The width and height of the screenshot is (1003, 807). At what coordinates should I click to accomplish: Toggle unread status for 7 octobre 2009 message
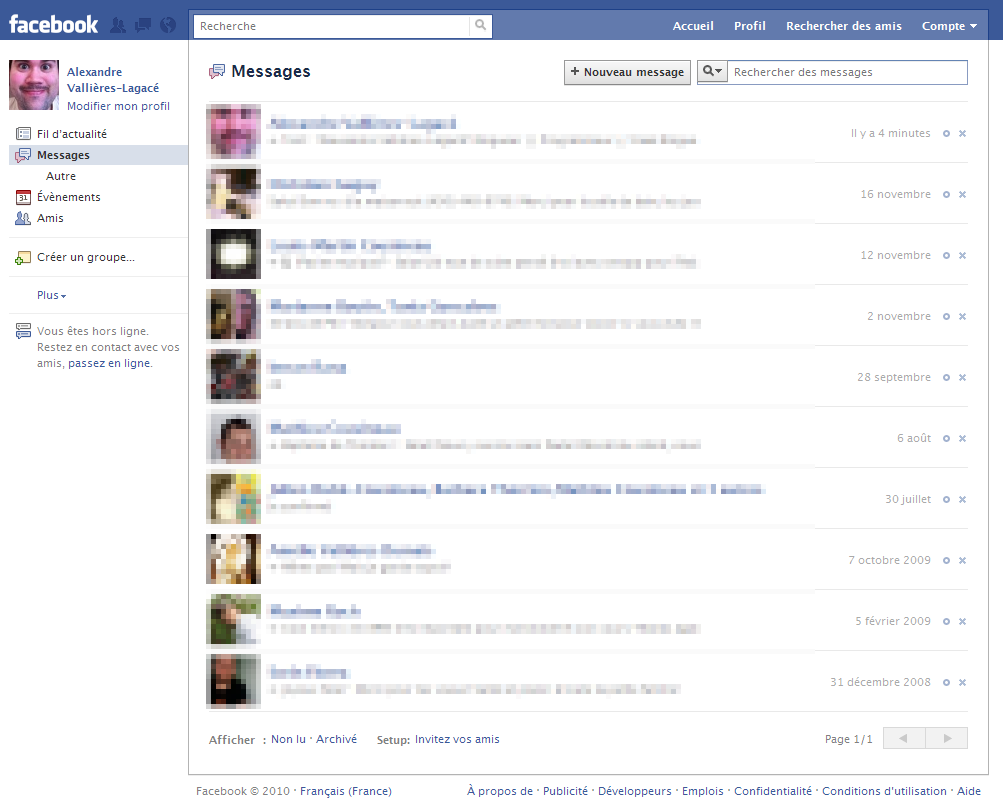[x=946, y=560]
